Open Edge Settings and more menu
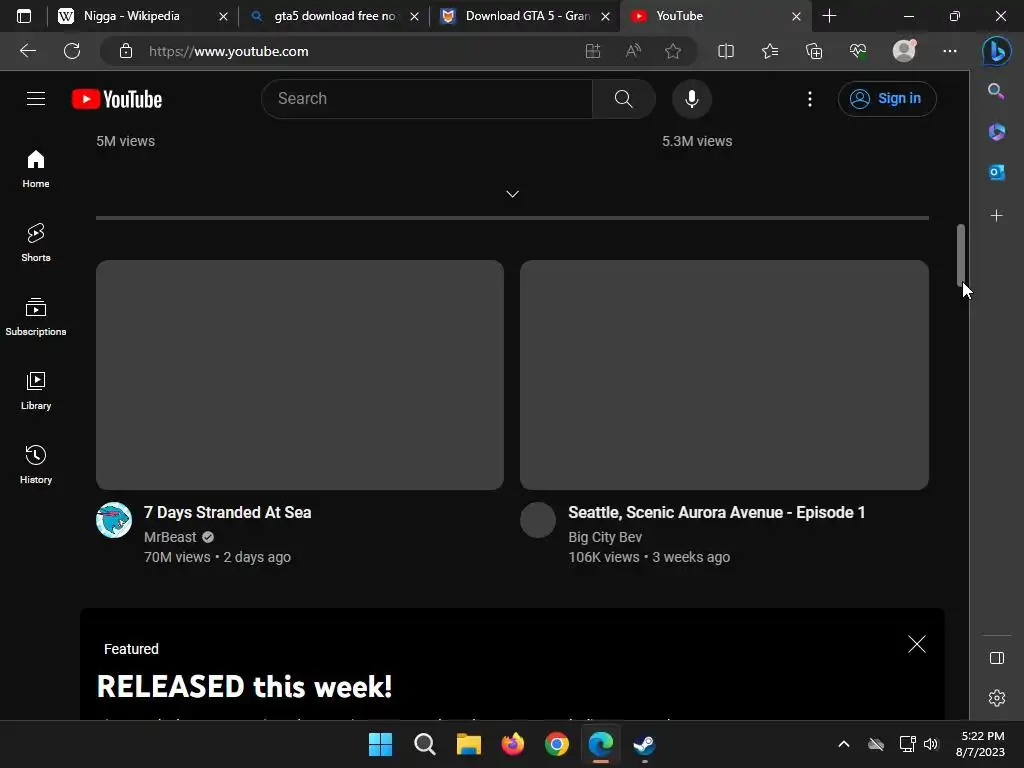 coord(950,51)
